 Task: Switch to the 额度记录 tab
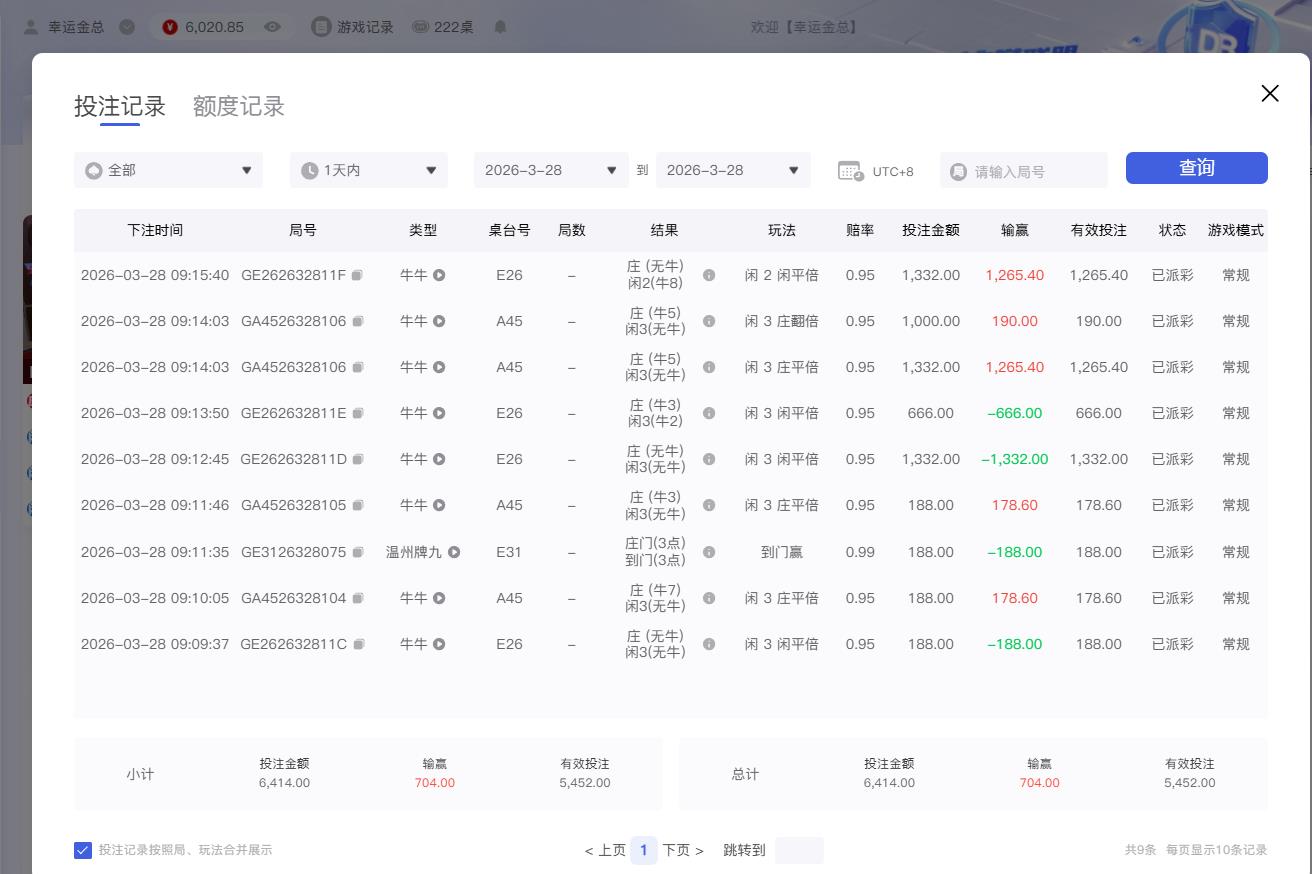click(238, 106)
